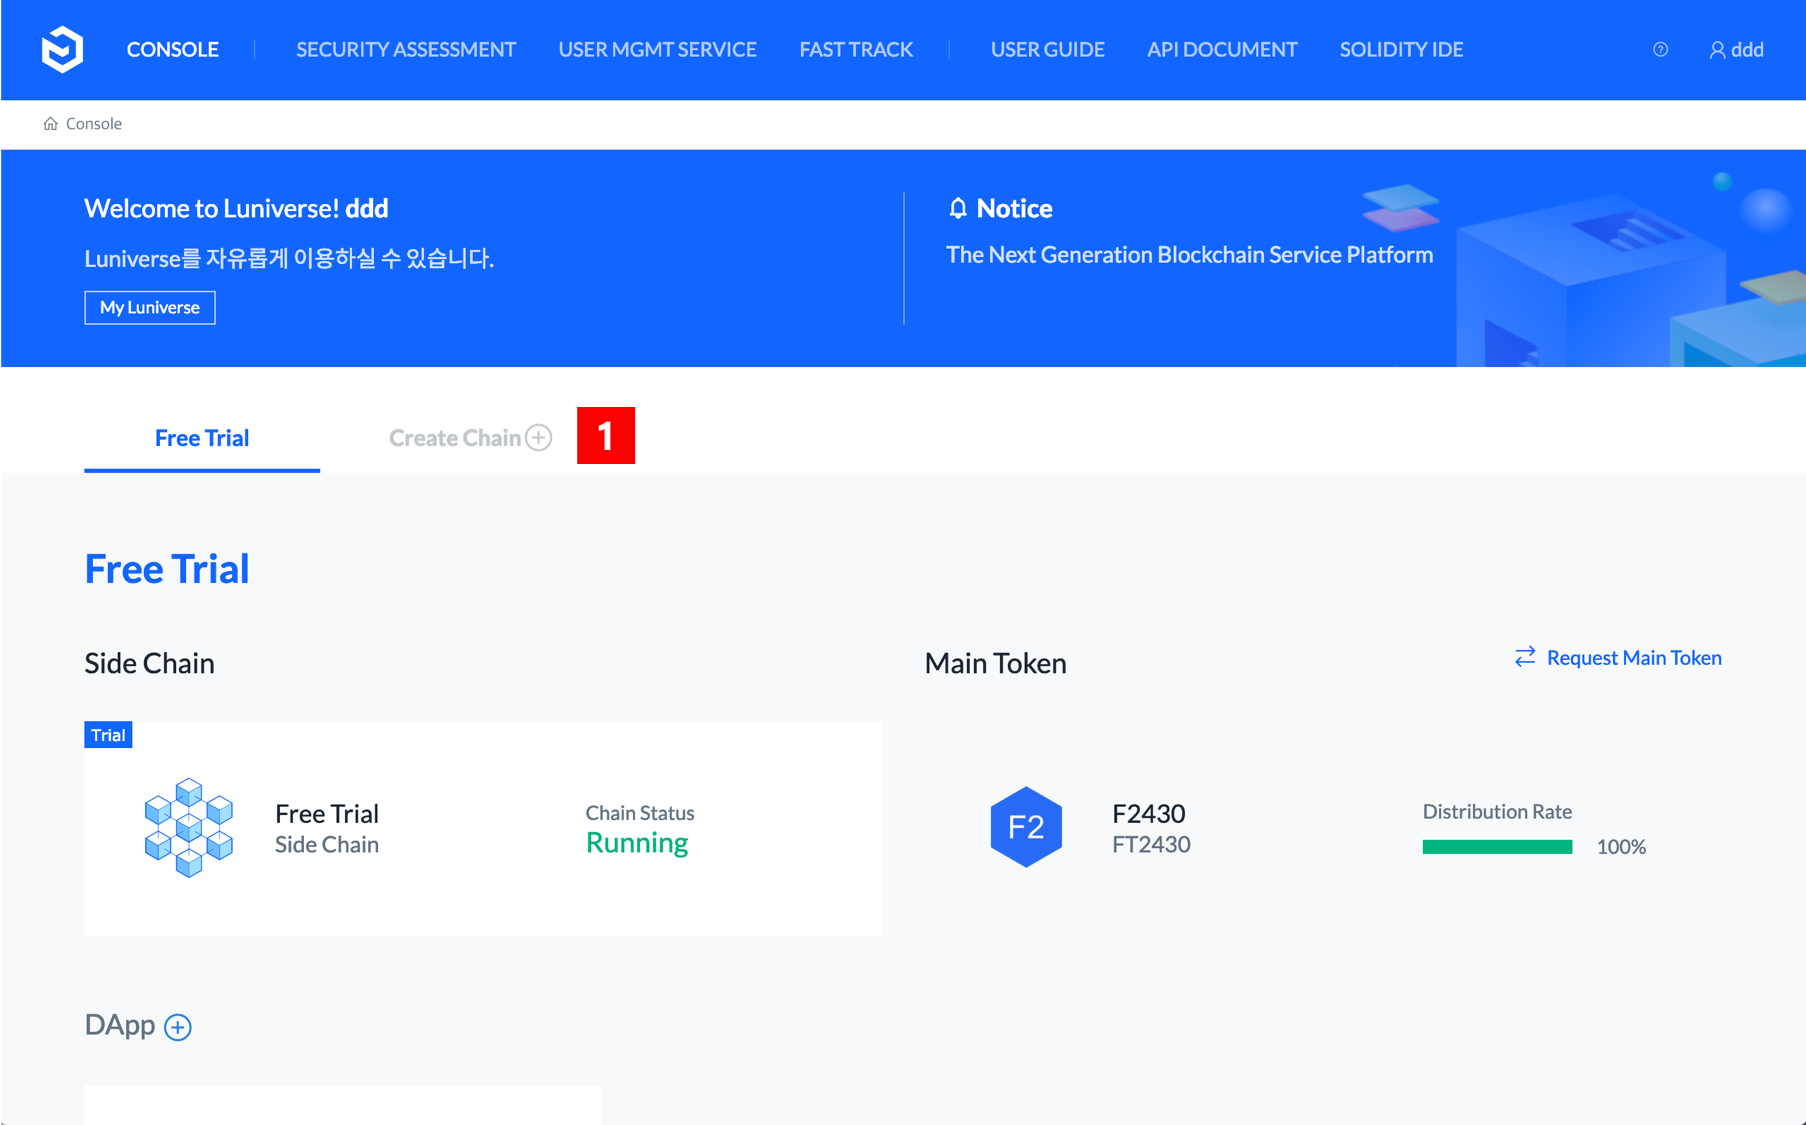
Task: Click the 'Distribution Rate' label
Action: 1497,811
